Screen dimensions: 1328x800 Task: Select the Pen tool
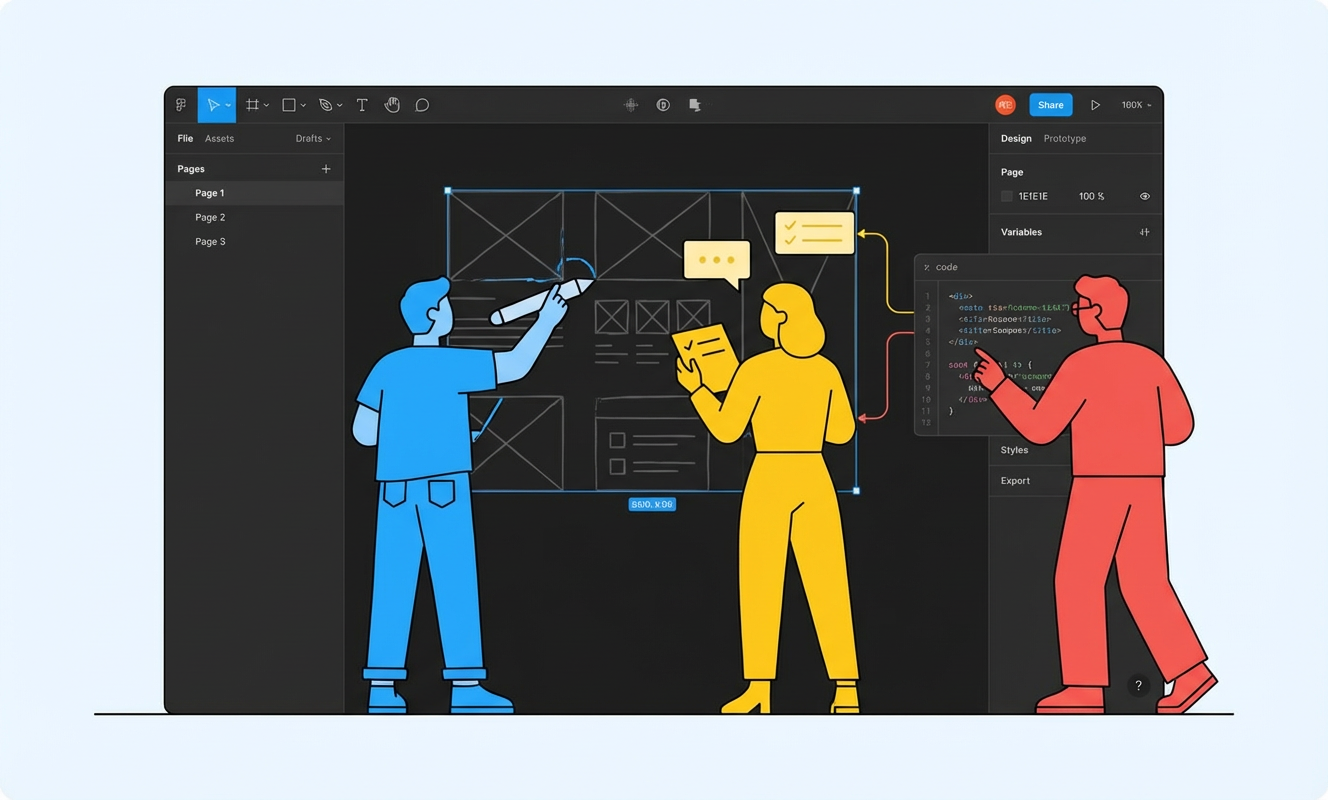(x=325, y=105)
